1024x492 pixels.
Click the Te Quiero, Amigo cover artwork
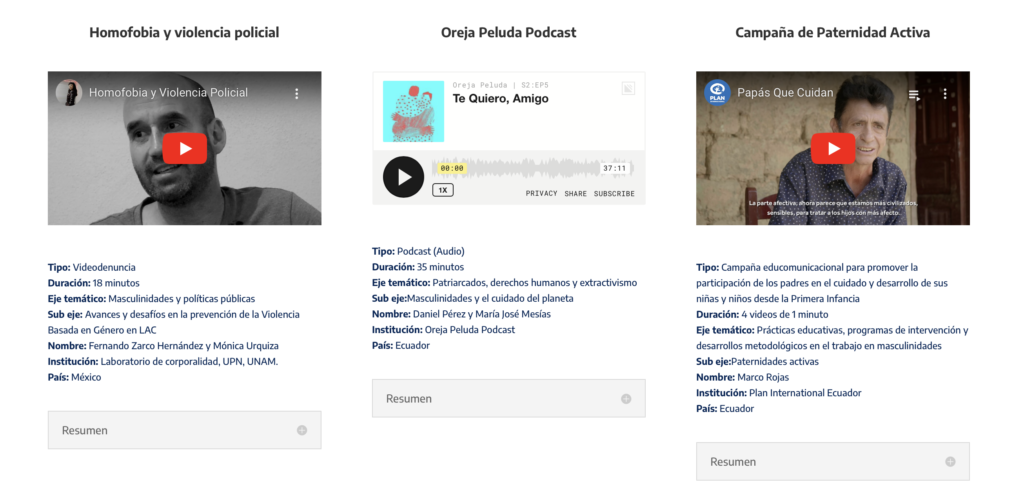pyautogui.click(x=413, y=111)
